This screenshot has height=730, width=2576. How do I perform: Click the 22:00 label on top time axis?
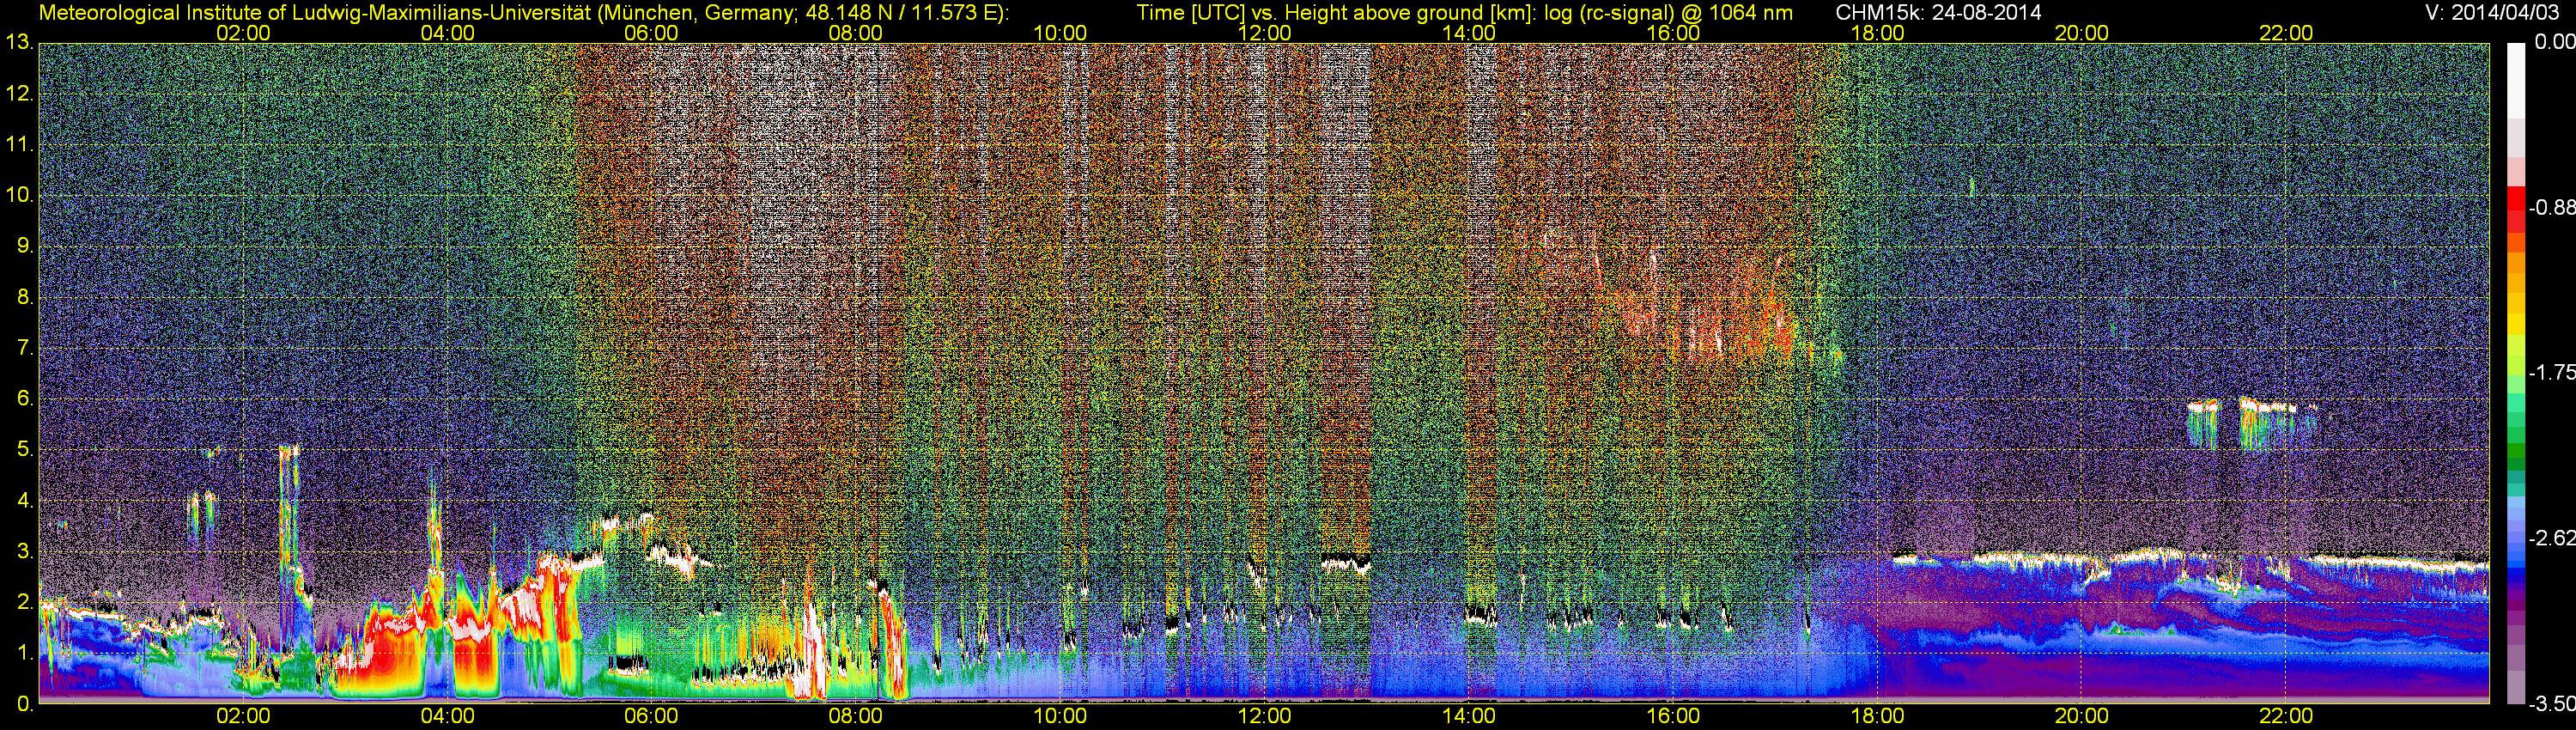pyautogui.click(x=2286, y=33)
